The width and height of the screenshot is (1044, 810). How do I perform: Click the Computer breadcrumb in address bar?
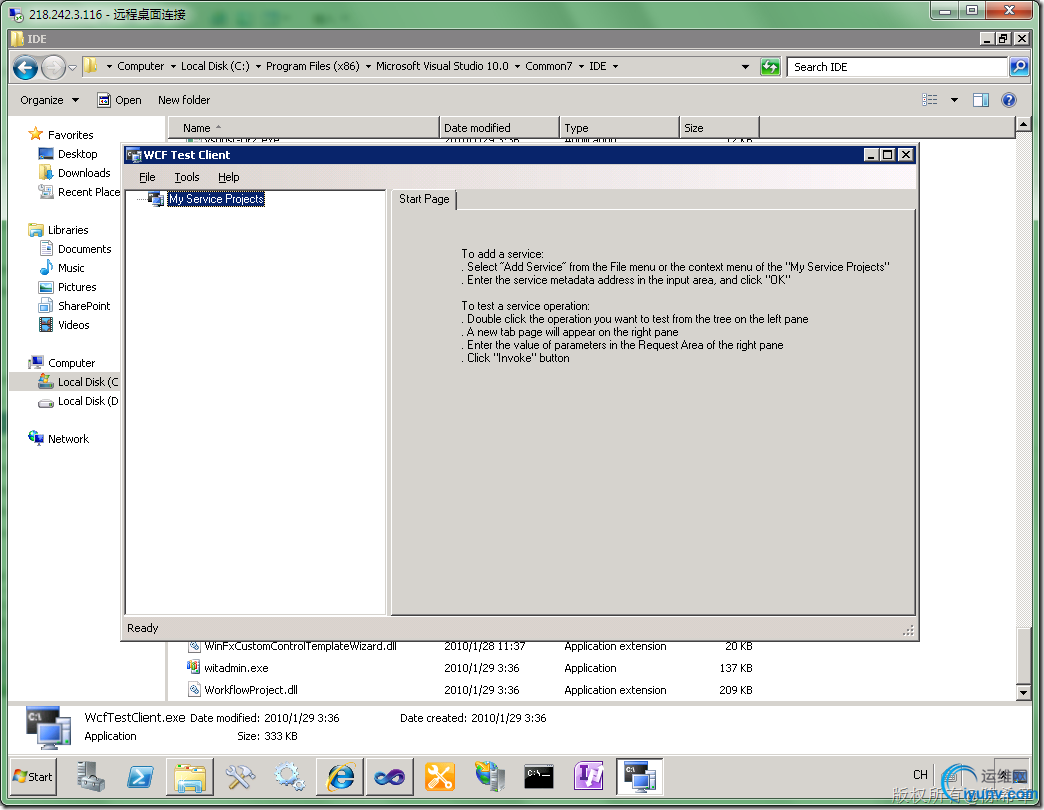point(140,66)
